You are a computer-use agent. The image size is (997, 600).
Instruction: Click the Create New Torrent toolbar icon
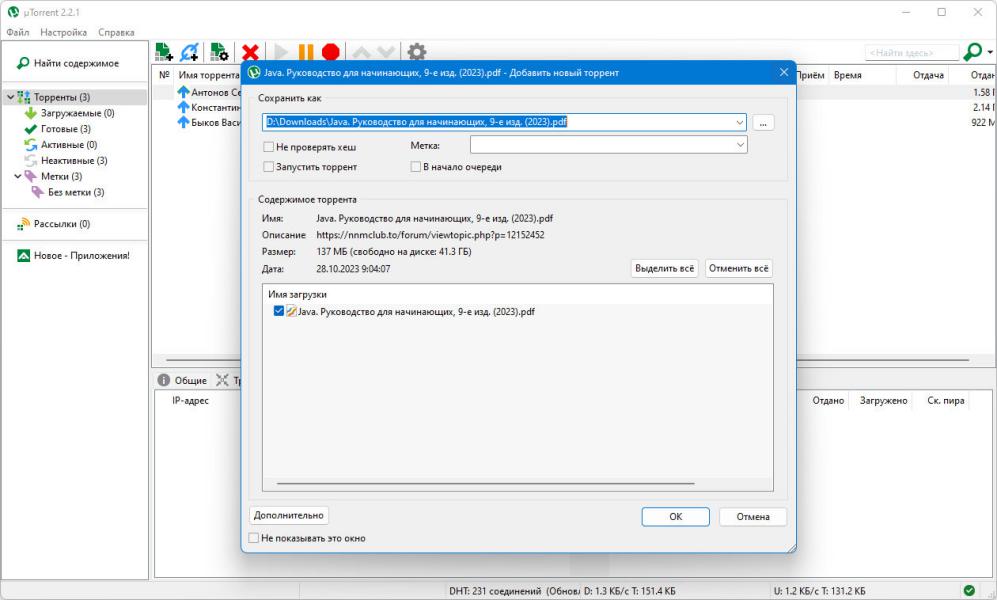point(219,51)
